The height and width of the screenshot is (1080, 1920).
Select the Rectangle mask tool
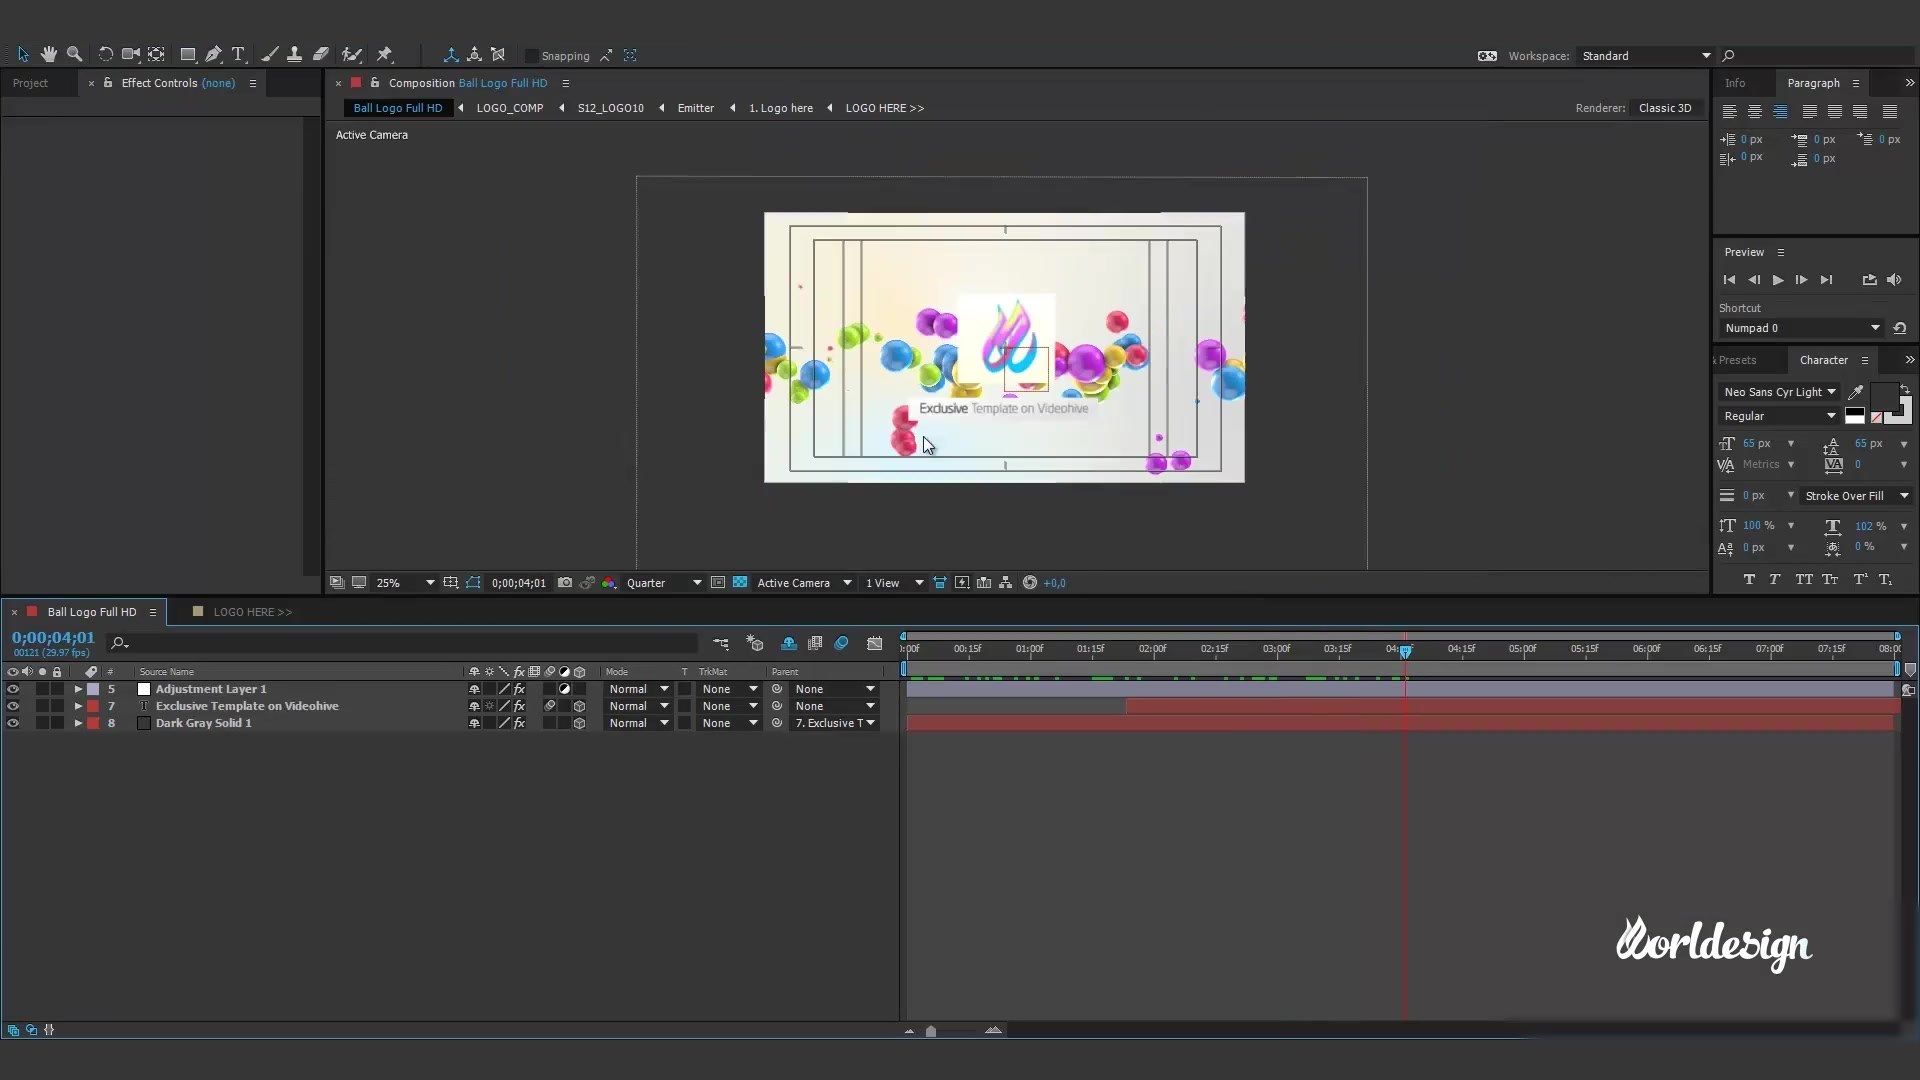click(x=187, y=54)
